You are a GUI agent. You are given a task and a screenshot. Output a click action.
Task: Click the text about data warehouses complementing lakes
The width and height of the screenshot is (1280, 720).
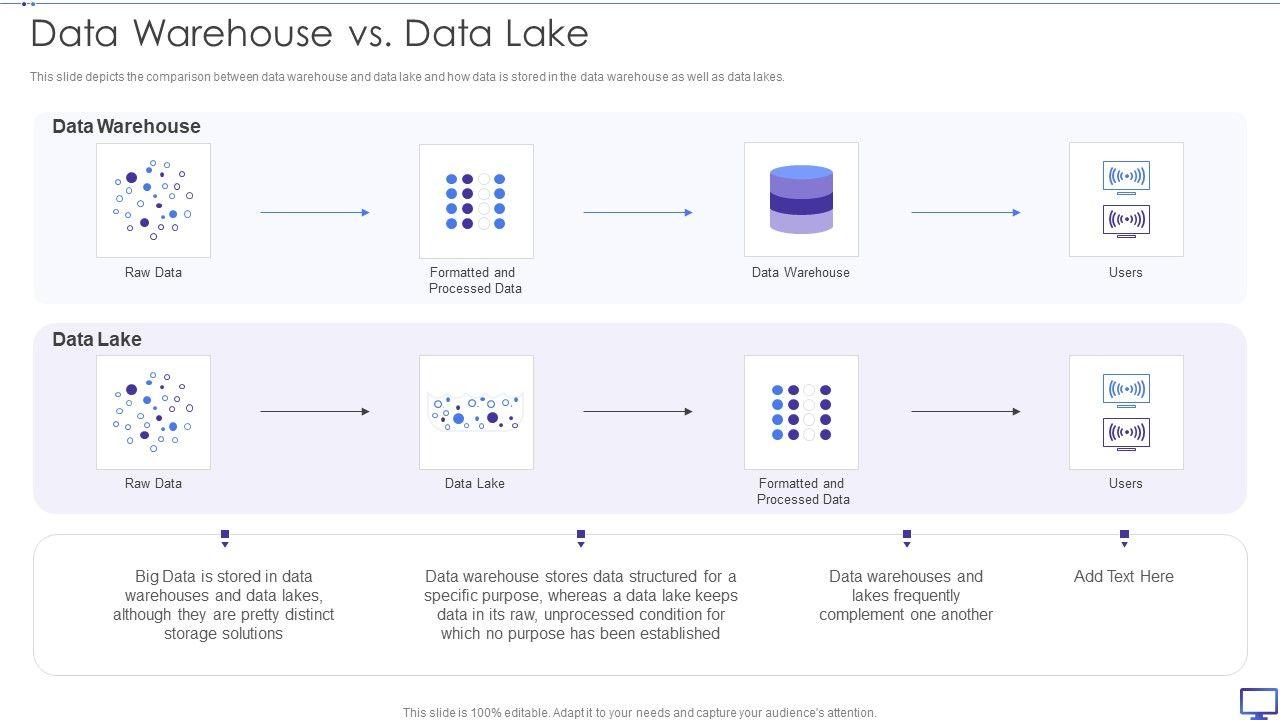tap(906, 595)
